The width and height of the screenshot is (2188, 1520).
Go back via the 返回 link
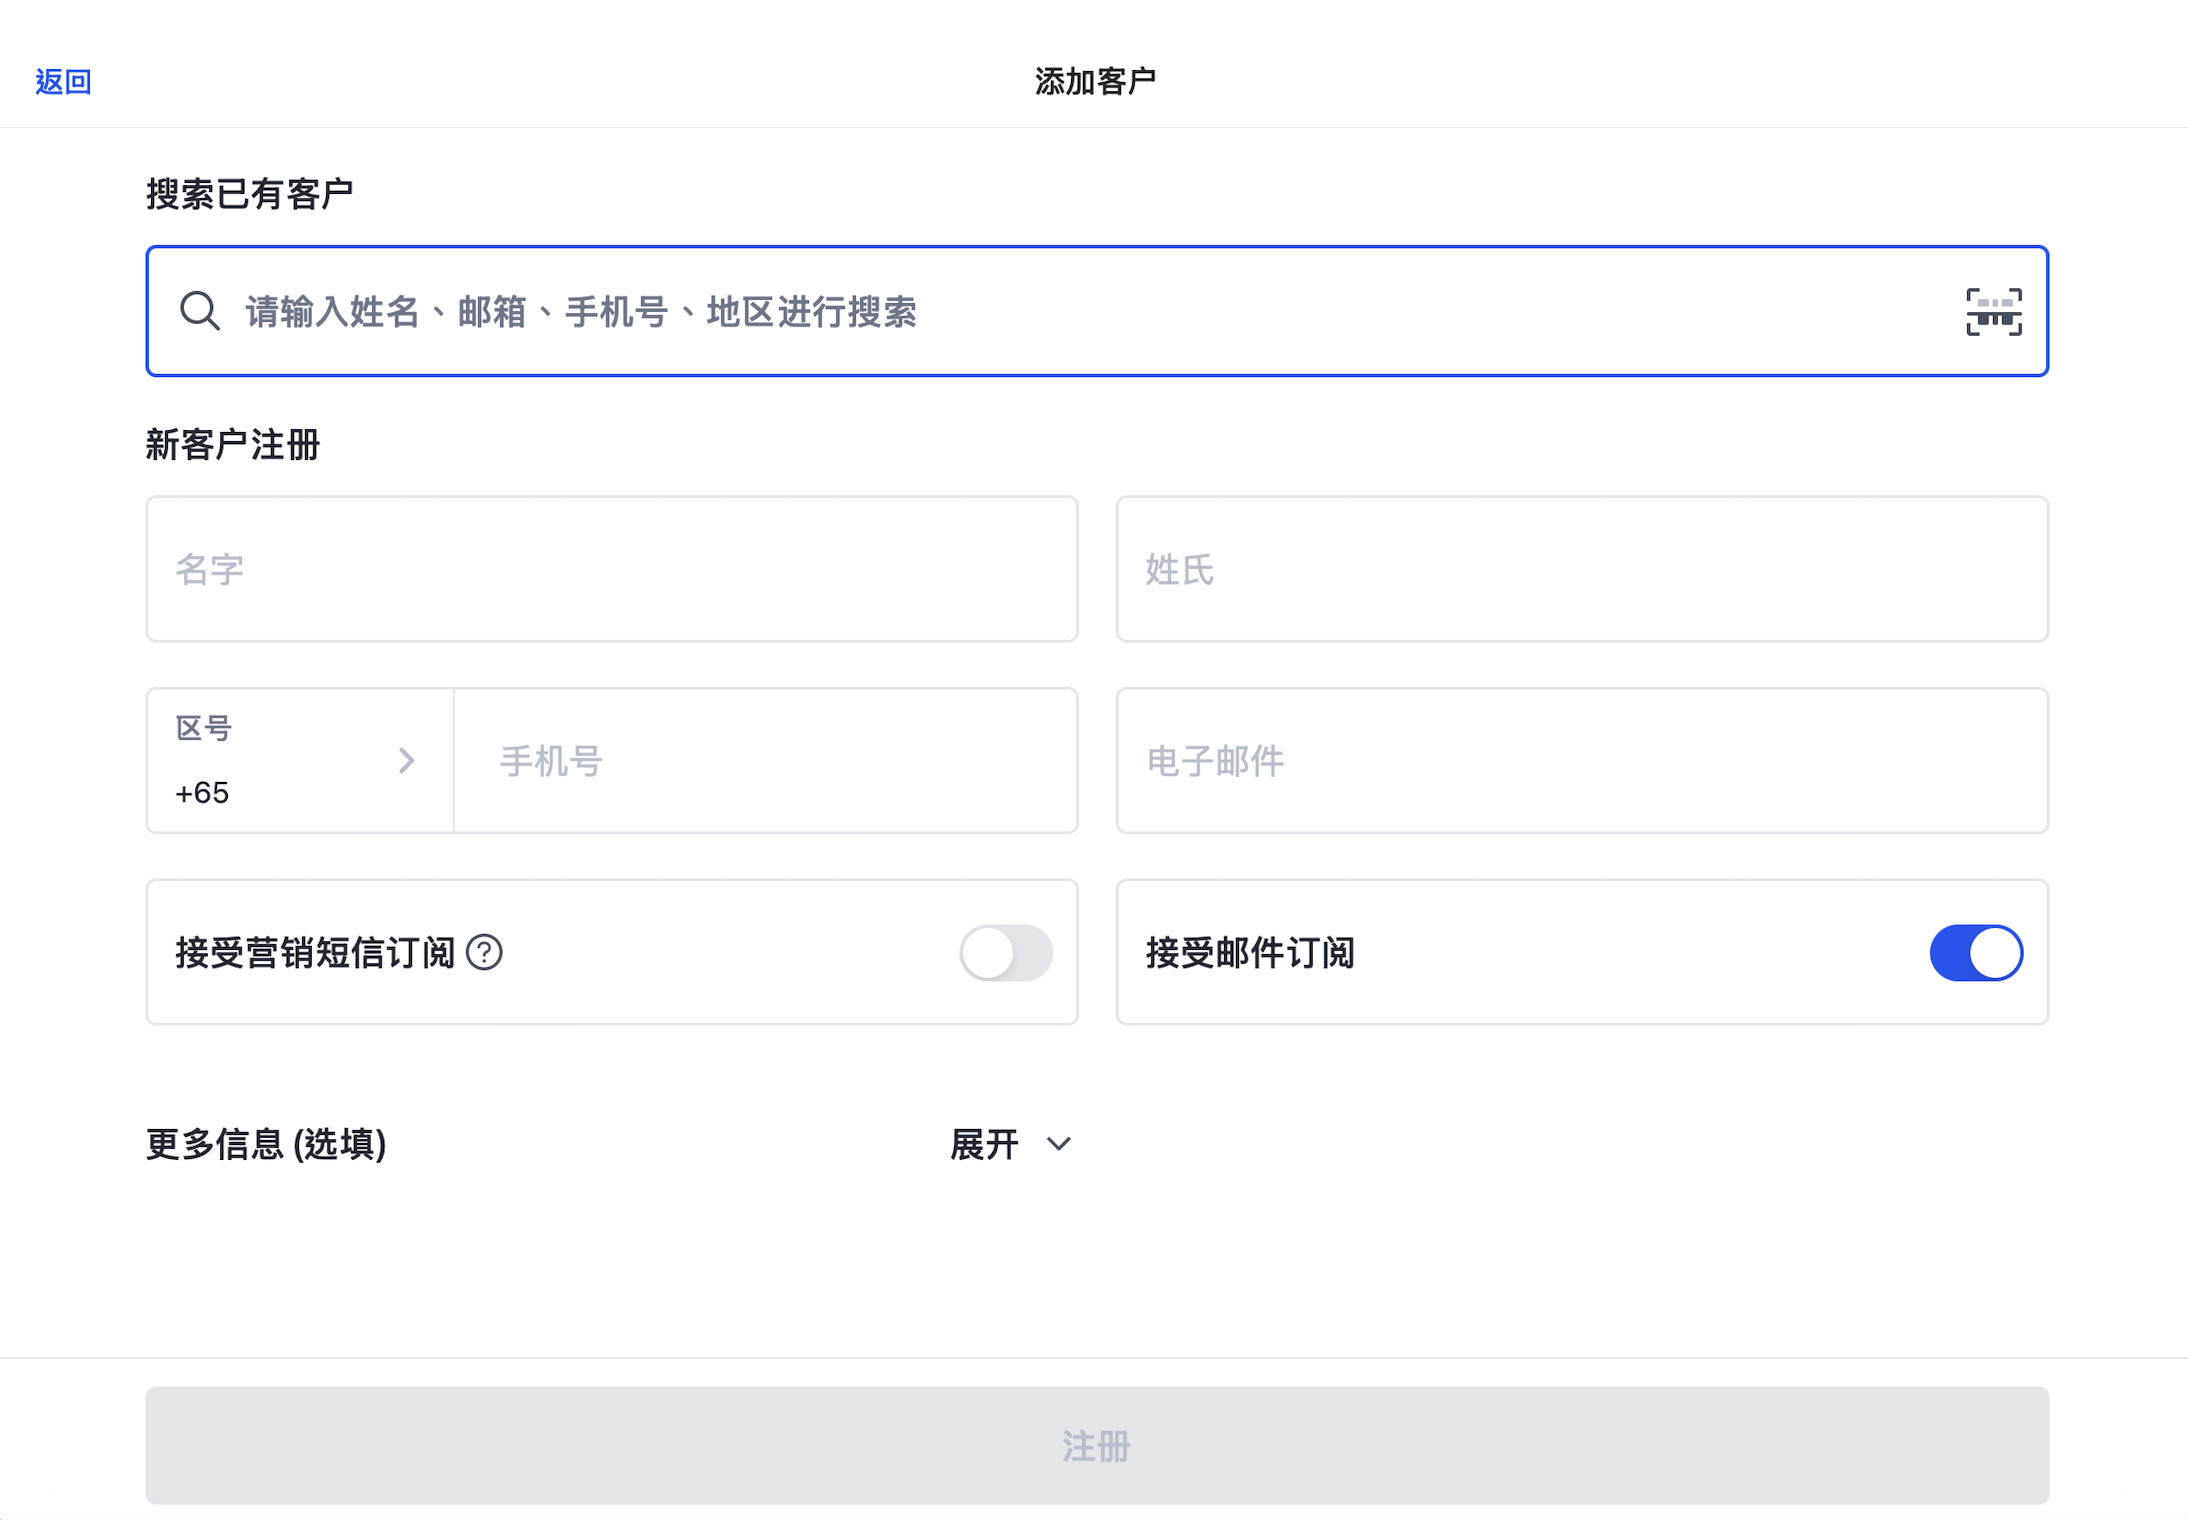coord(63,81)
